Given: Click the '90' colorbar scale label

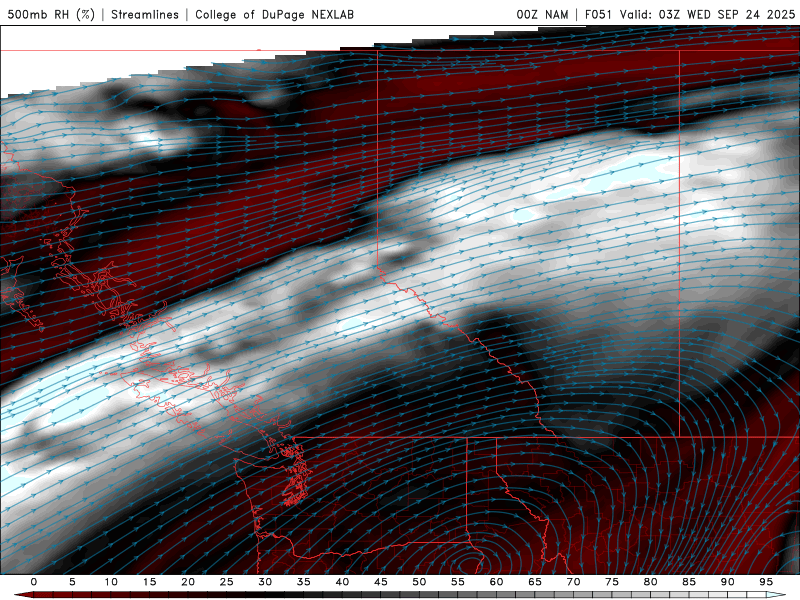Looking at the screenshot, I should coord(728,582).
